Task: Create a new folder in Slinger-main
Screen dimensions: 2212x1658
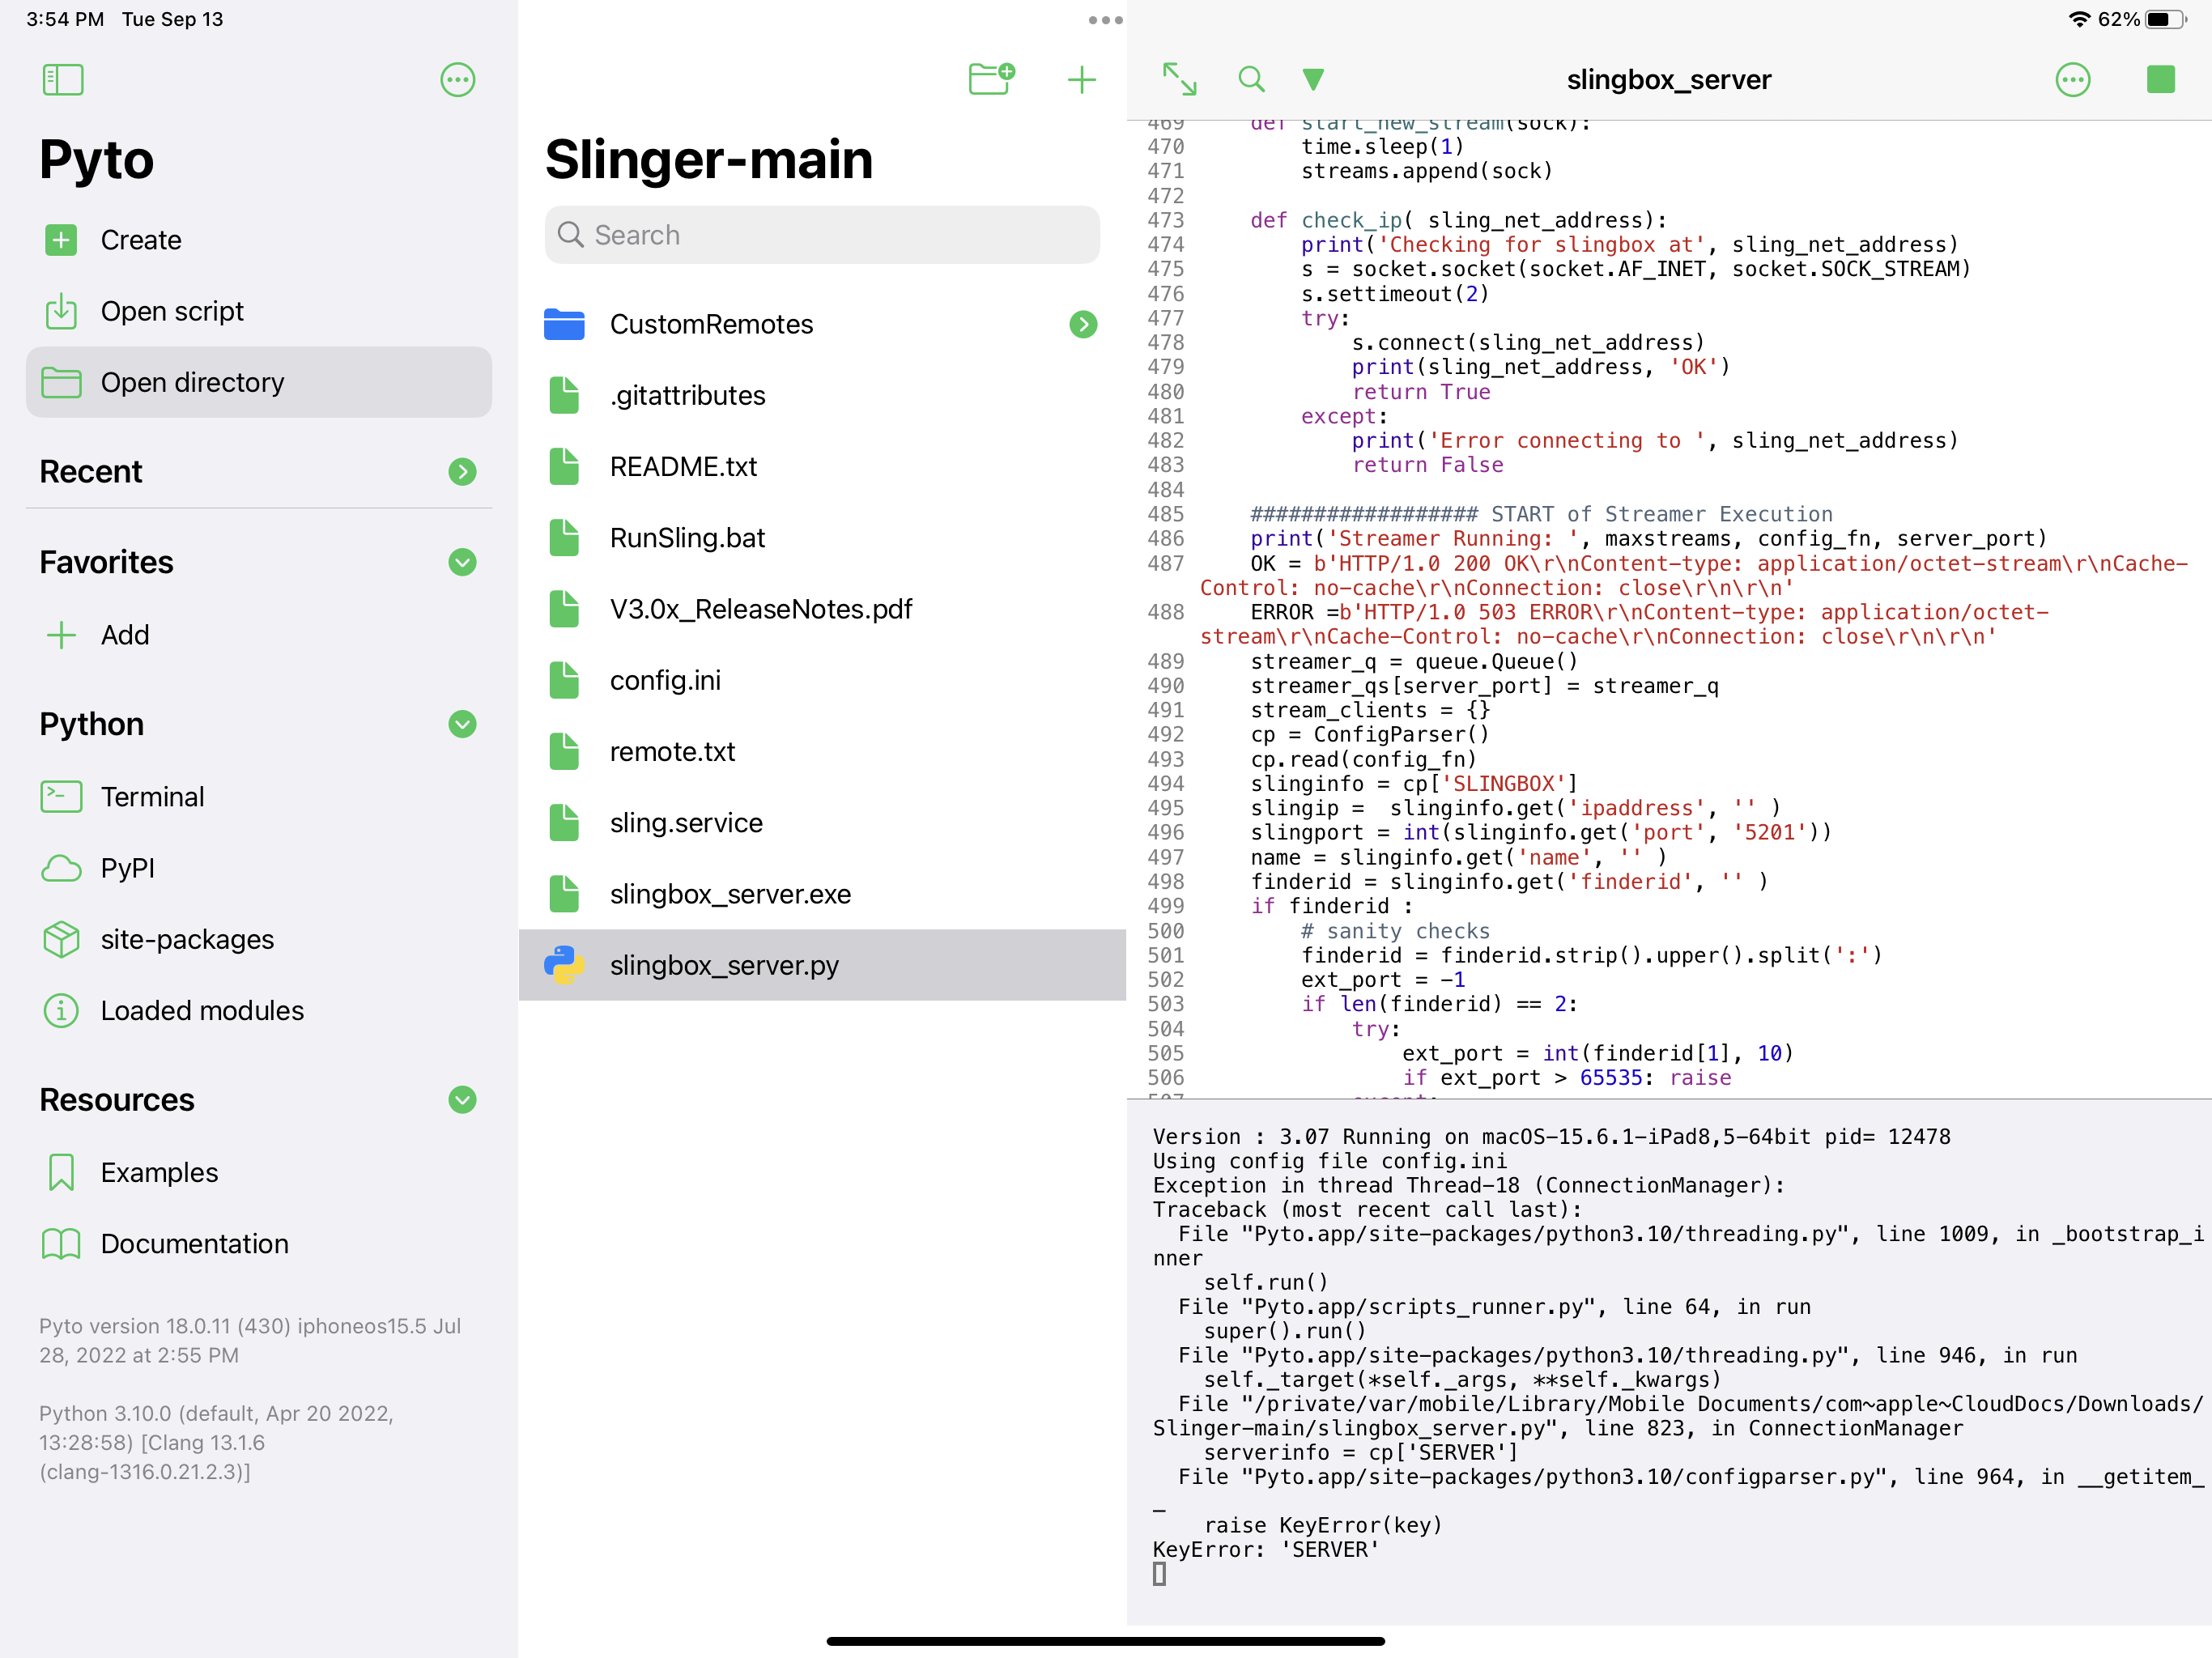Action: 991,79
